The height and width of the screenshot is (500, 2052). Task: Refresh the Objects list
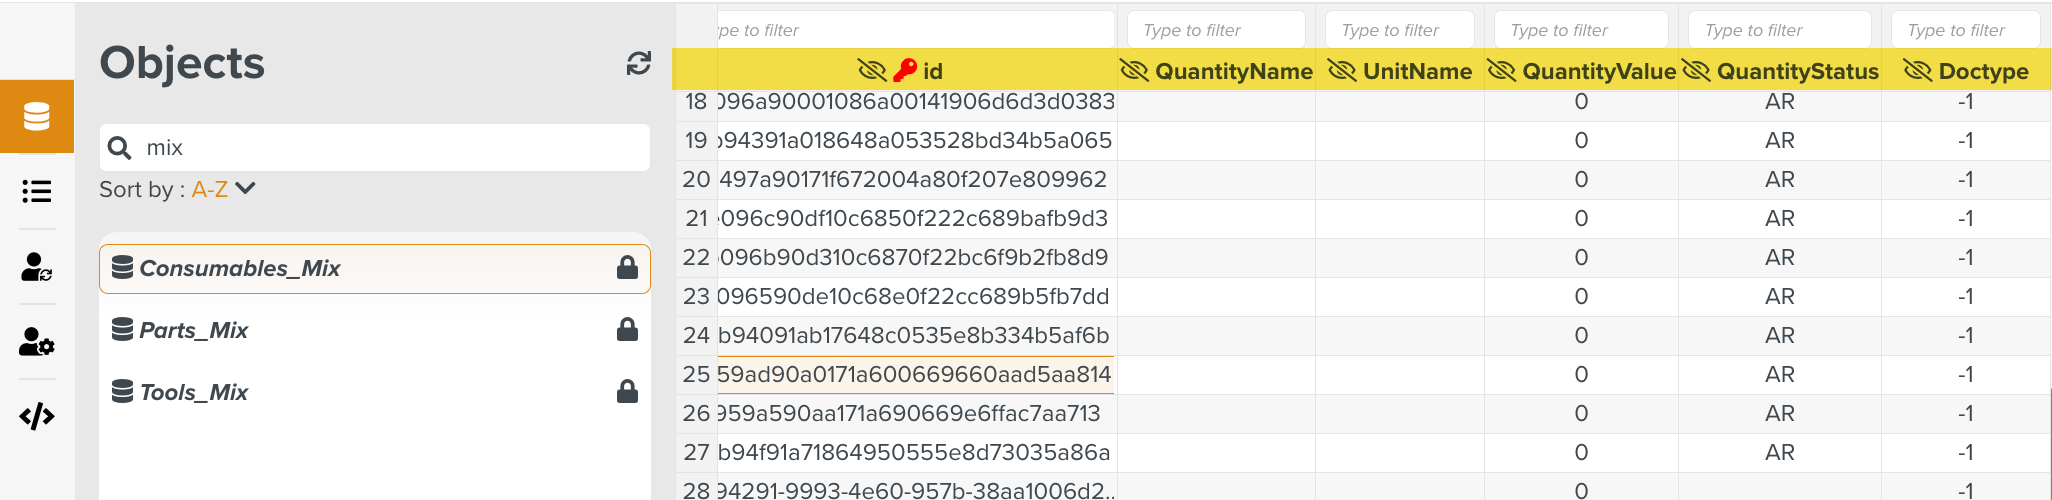pos(638,64)
